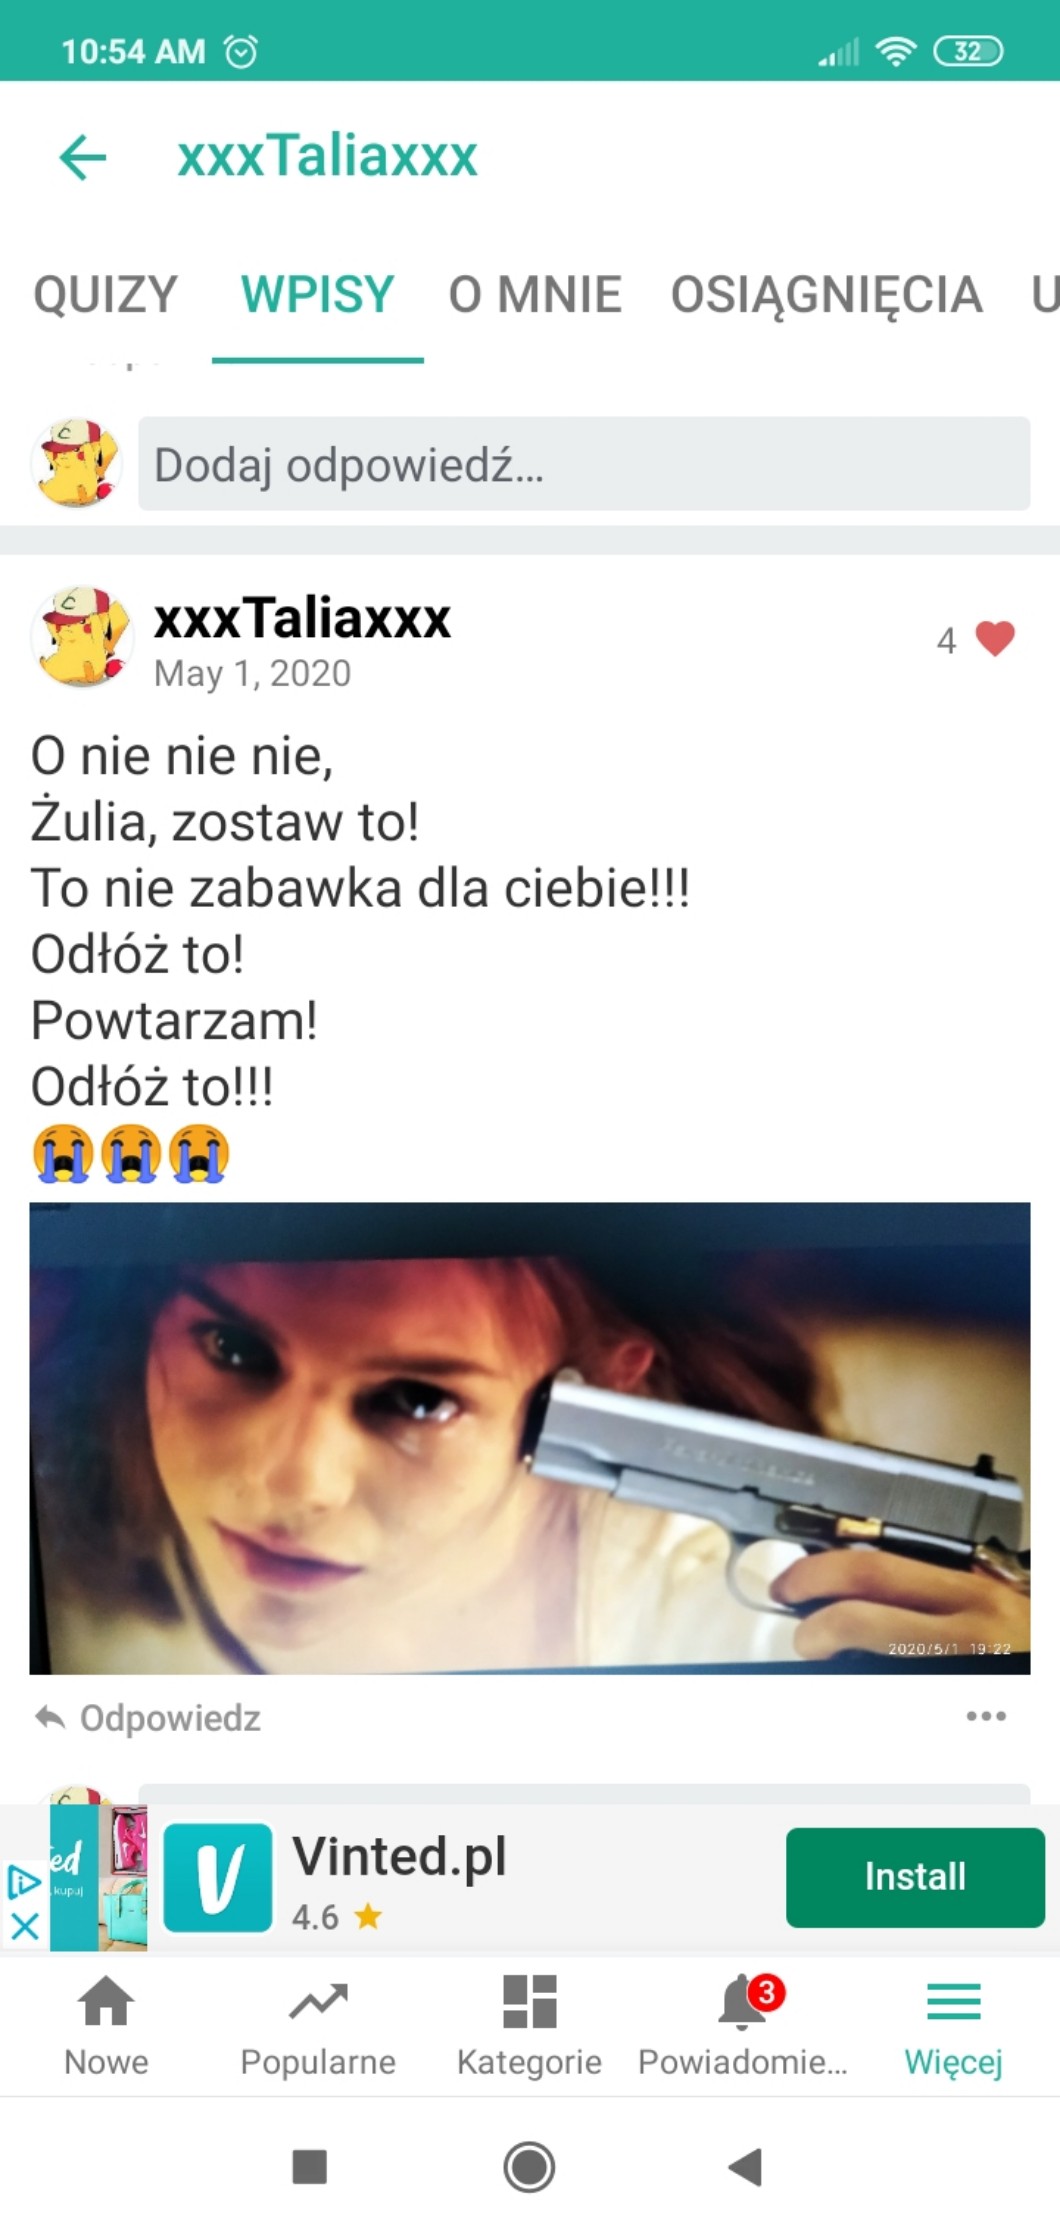Open Powiadomienia bell with 3 badge
This screenshot has height=2237, width=1060.
click(x=742, y=2026)
